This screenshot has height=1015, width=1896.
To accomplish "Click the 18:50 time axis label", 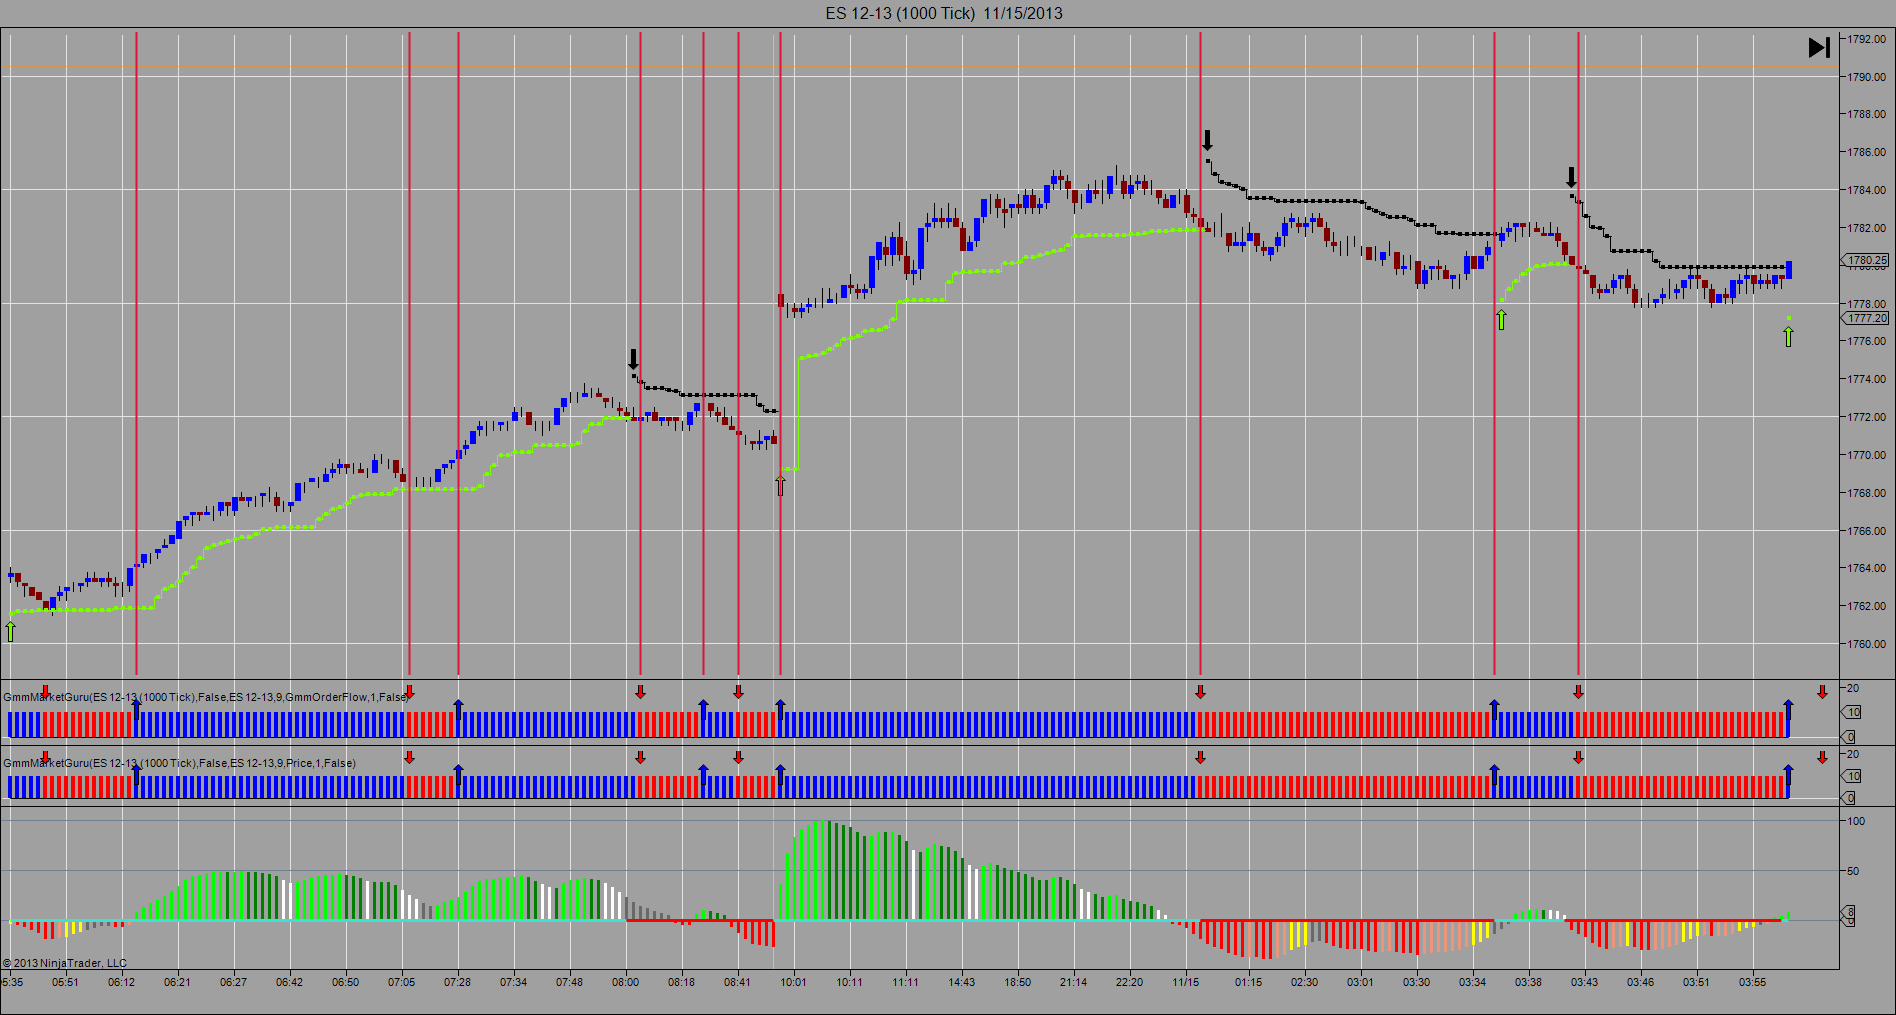I will point(1018,983).
